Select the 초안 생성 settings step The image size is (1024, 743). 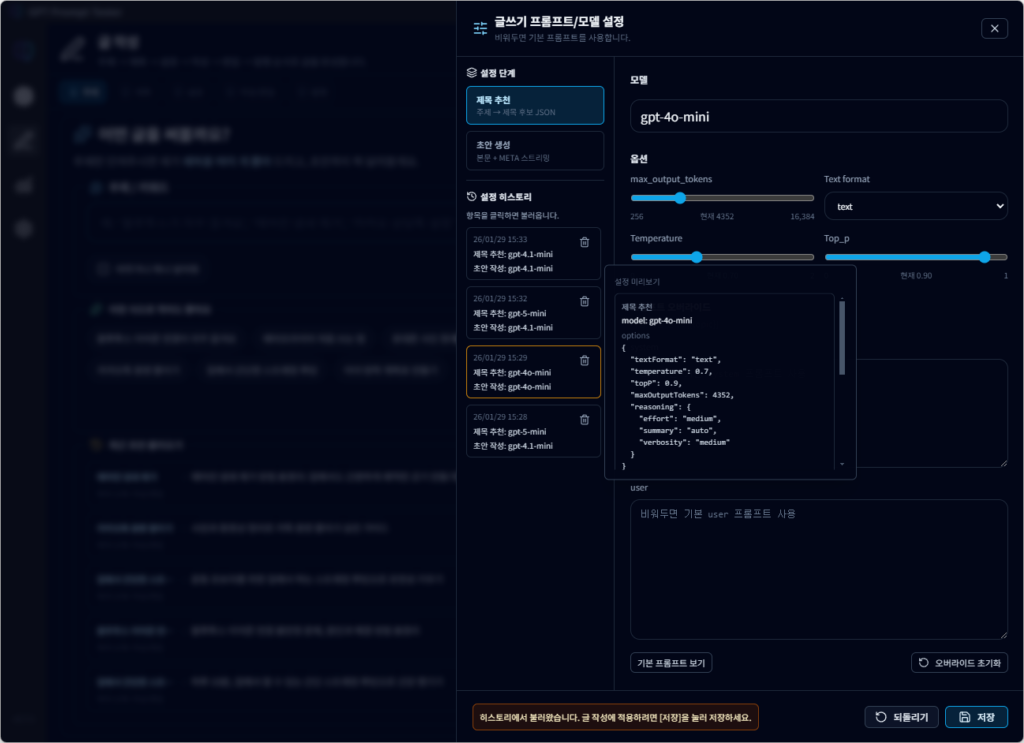(x=534, y=151)
